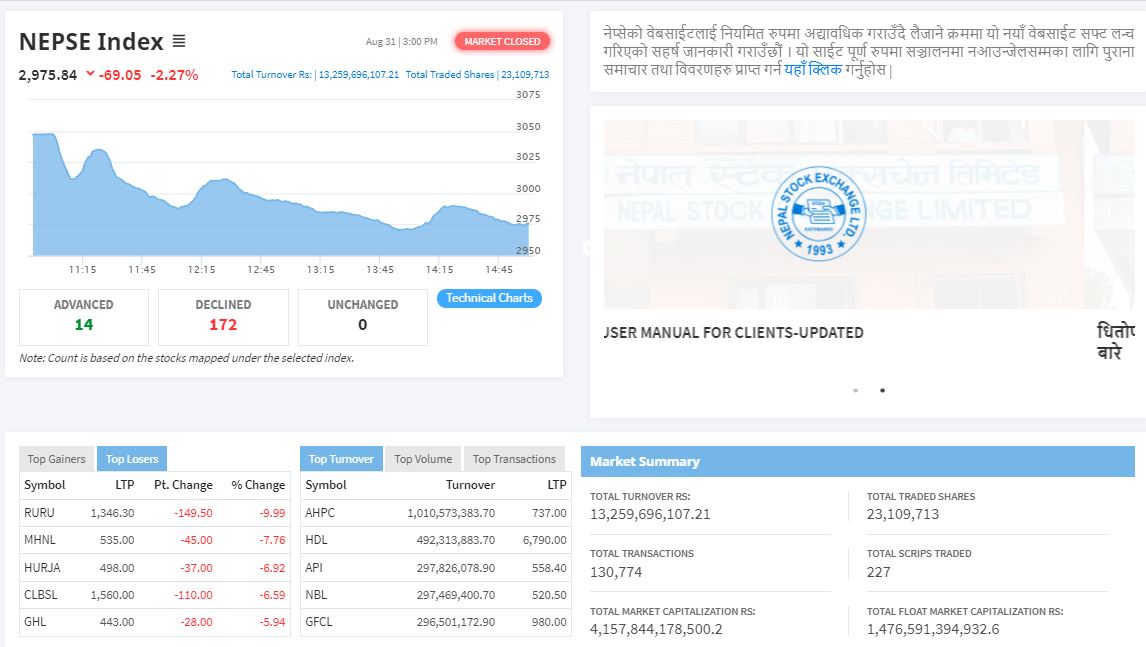Viewport: 1146px width, 647px height.
Task: Click the Turnover column header
Action: pyautogui.click(x=471, y=485)
